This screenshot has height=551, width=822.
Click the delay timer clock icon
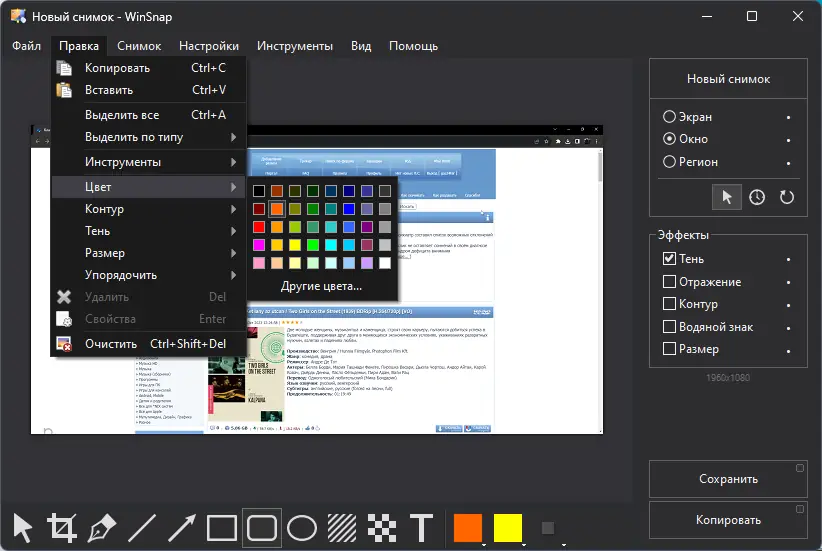point(756,197)
